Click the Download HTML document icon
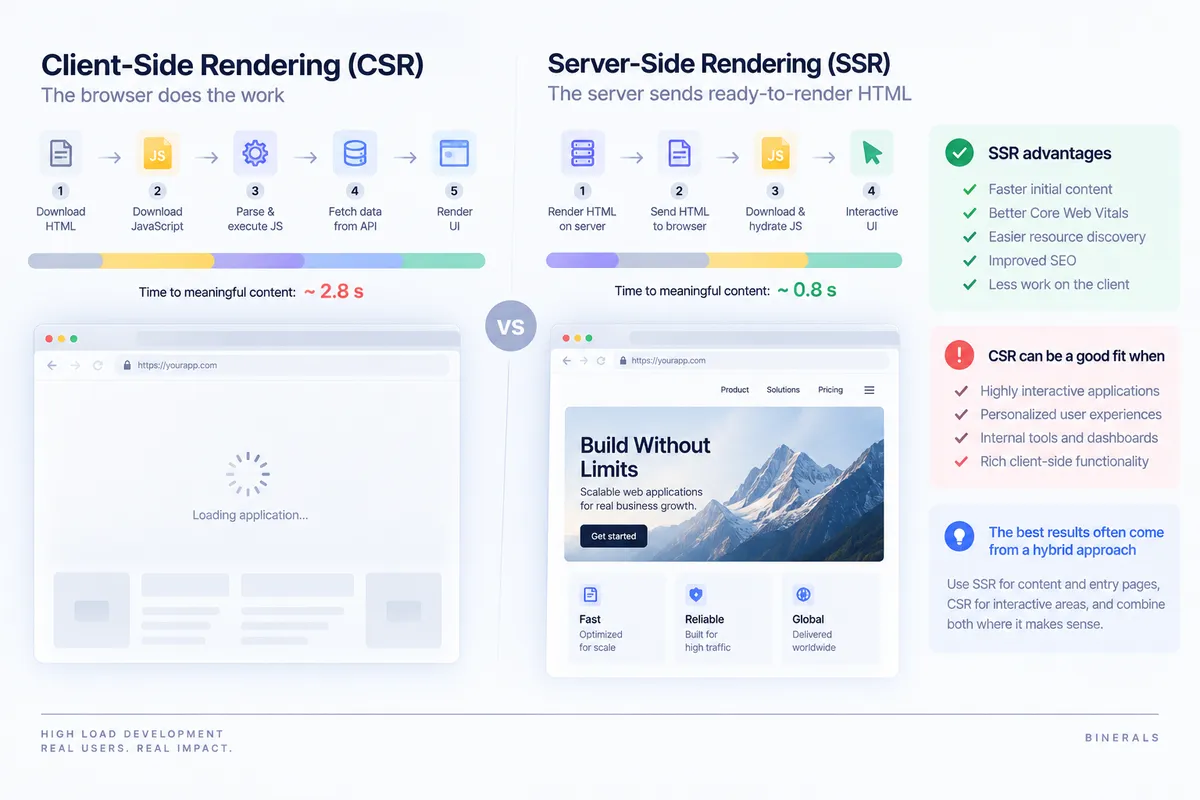1200x800 pixels. pyautogui.click(x=61, y=154)
